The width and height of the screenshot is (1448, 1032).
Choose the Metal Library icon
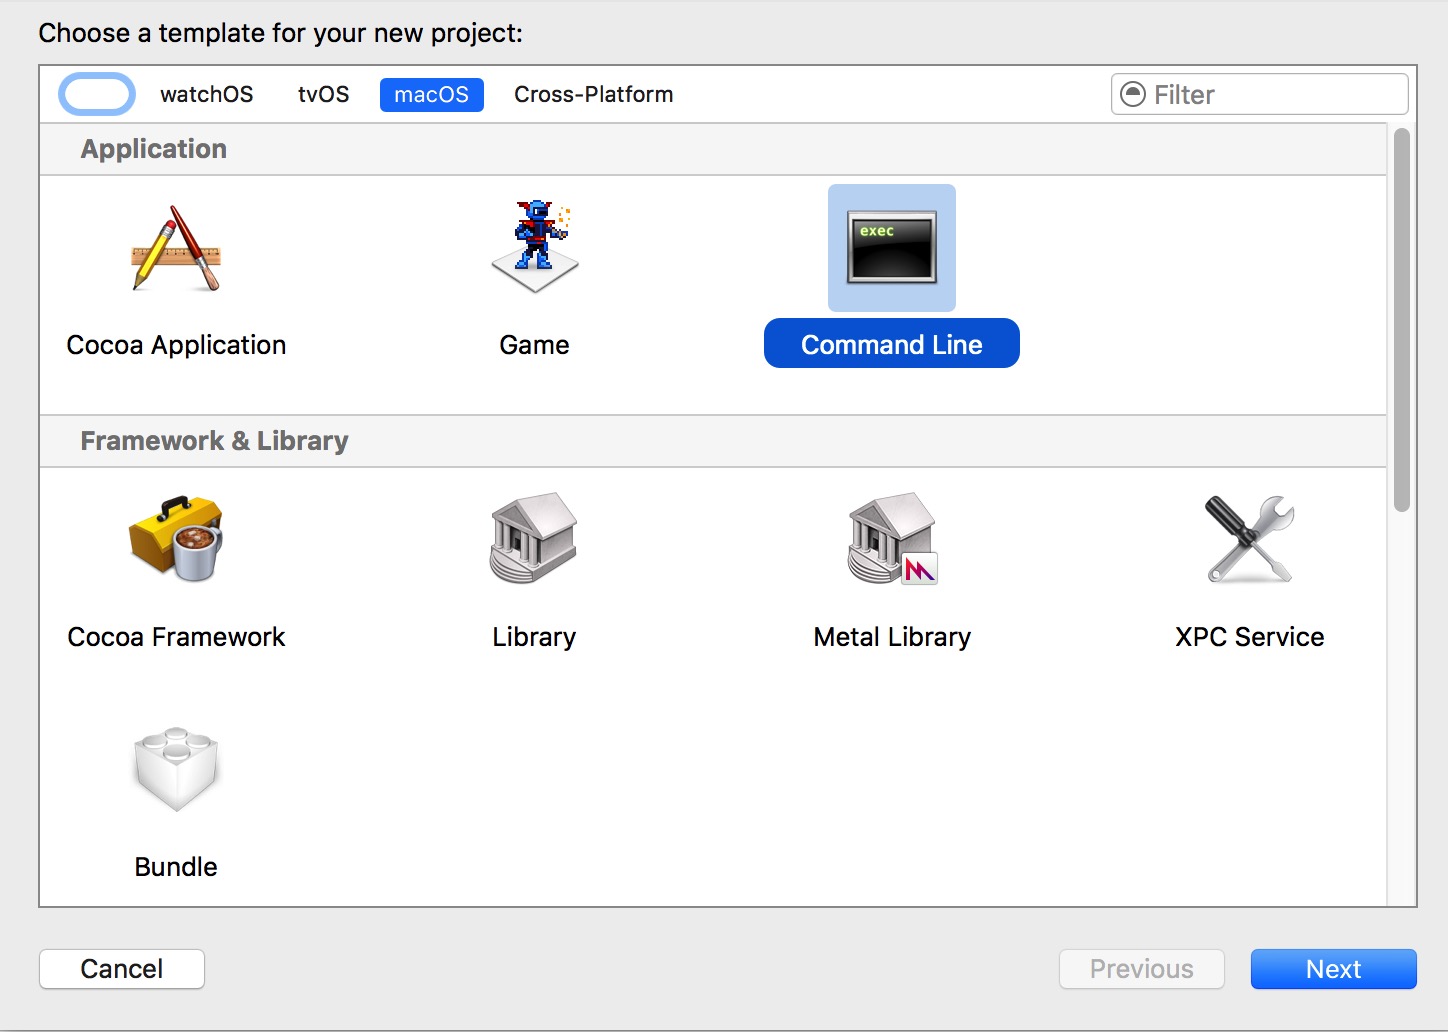pyautogui.click(x=892, y=538)
